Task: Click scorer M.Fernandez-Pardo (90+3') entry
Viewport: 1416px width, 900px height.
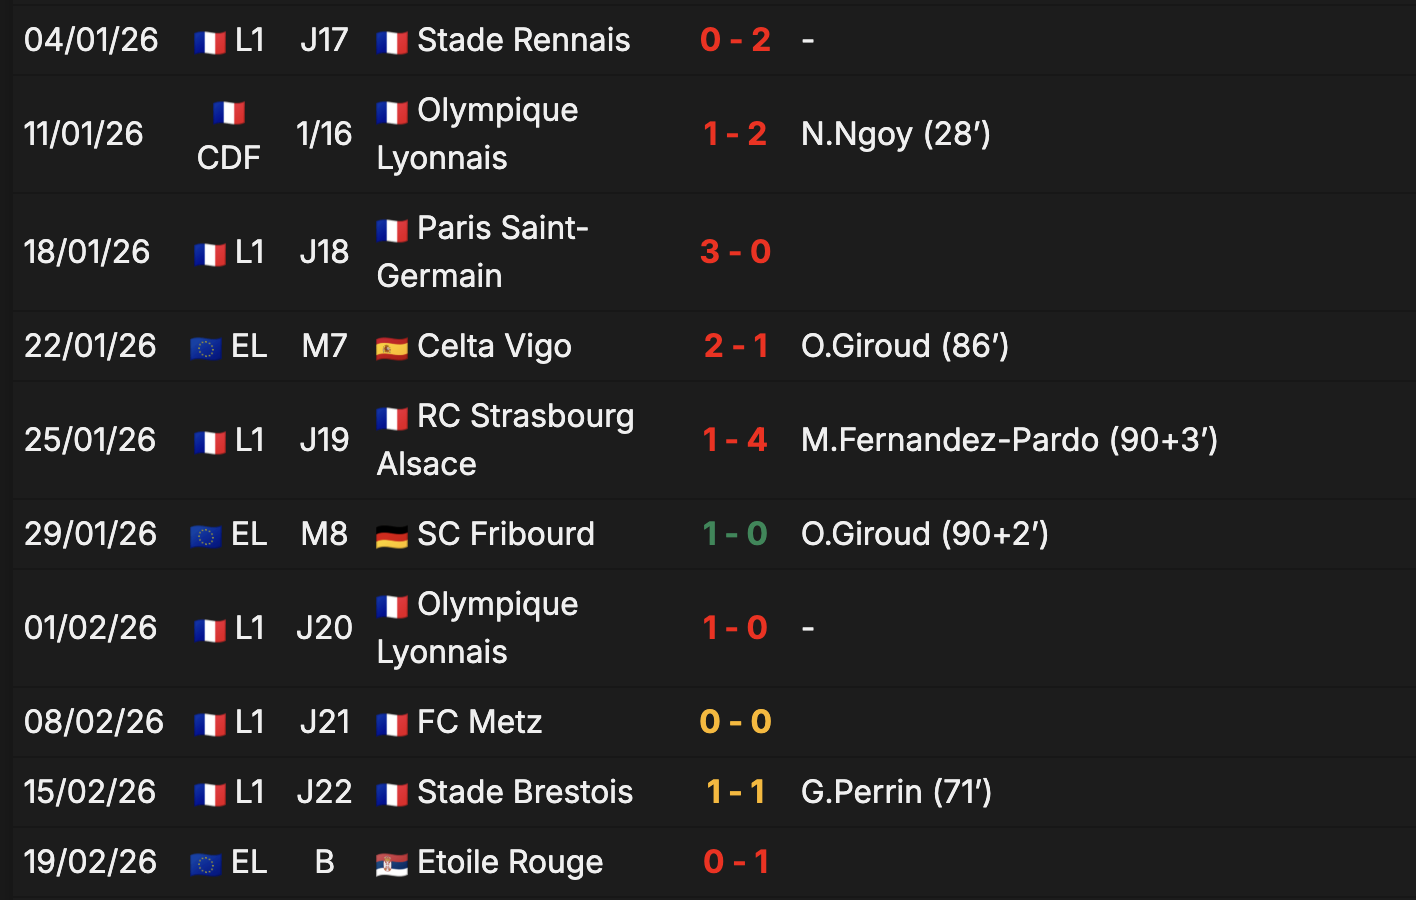Action: tap(1010, 440)
